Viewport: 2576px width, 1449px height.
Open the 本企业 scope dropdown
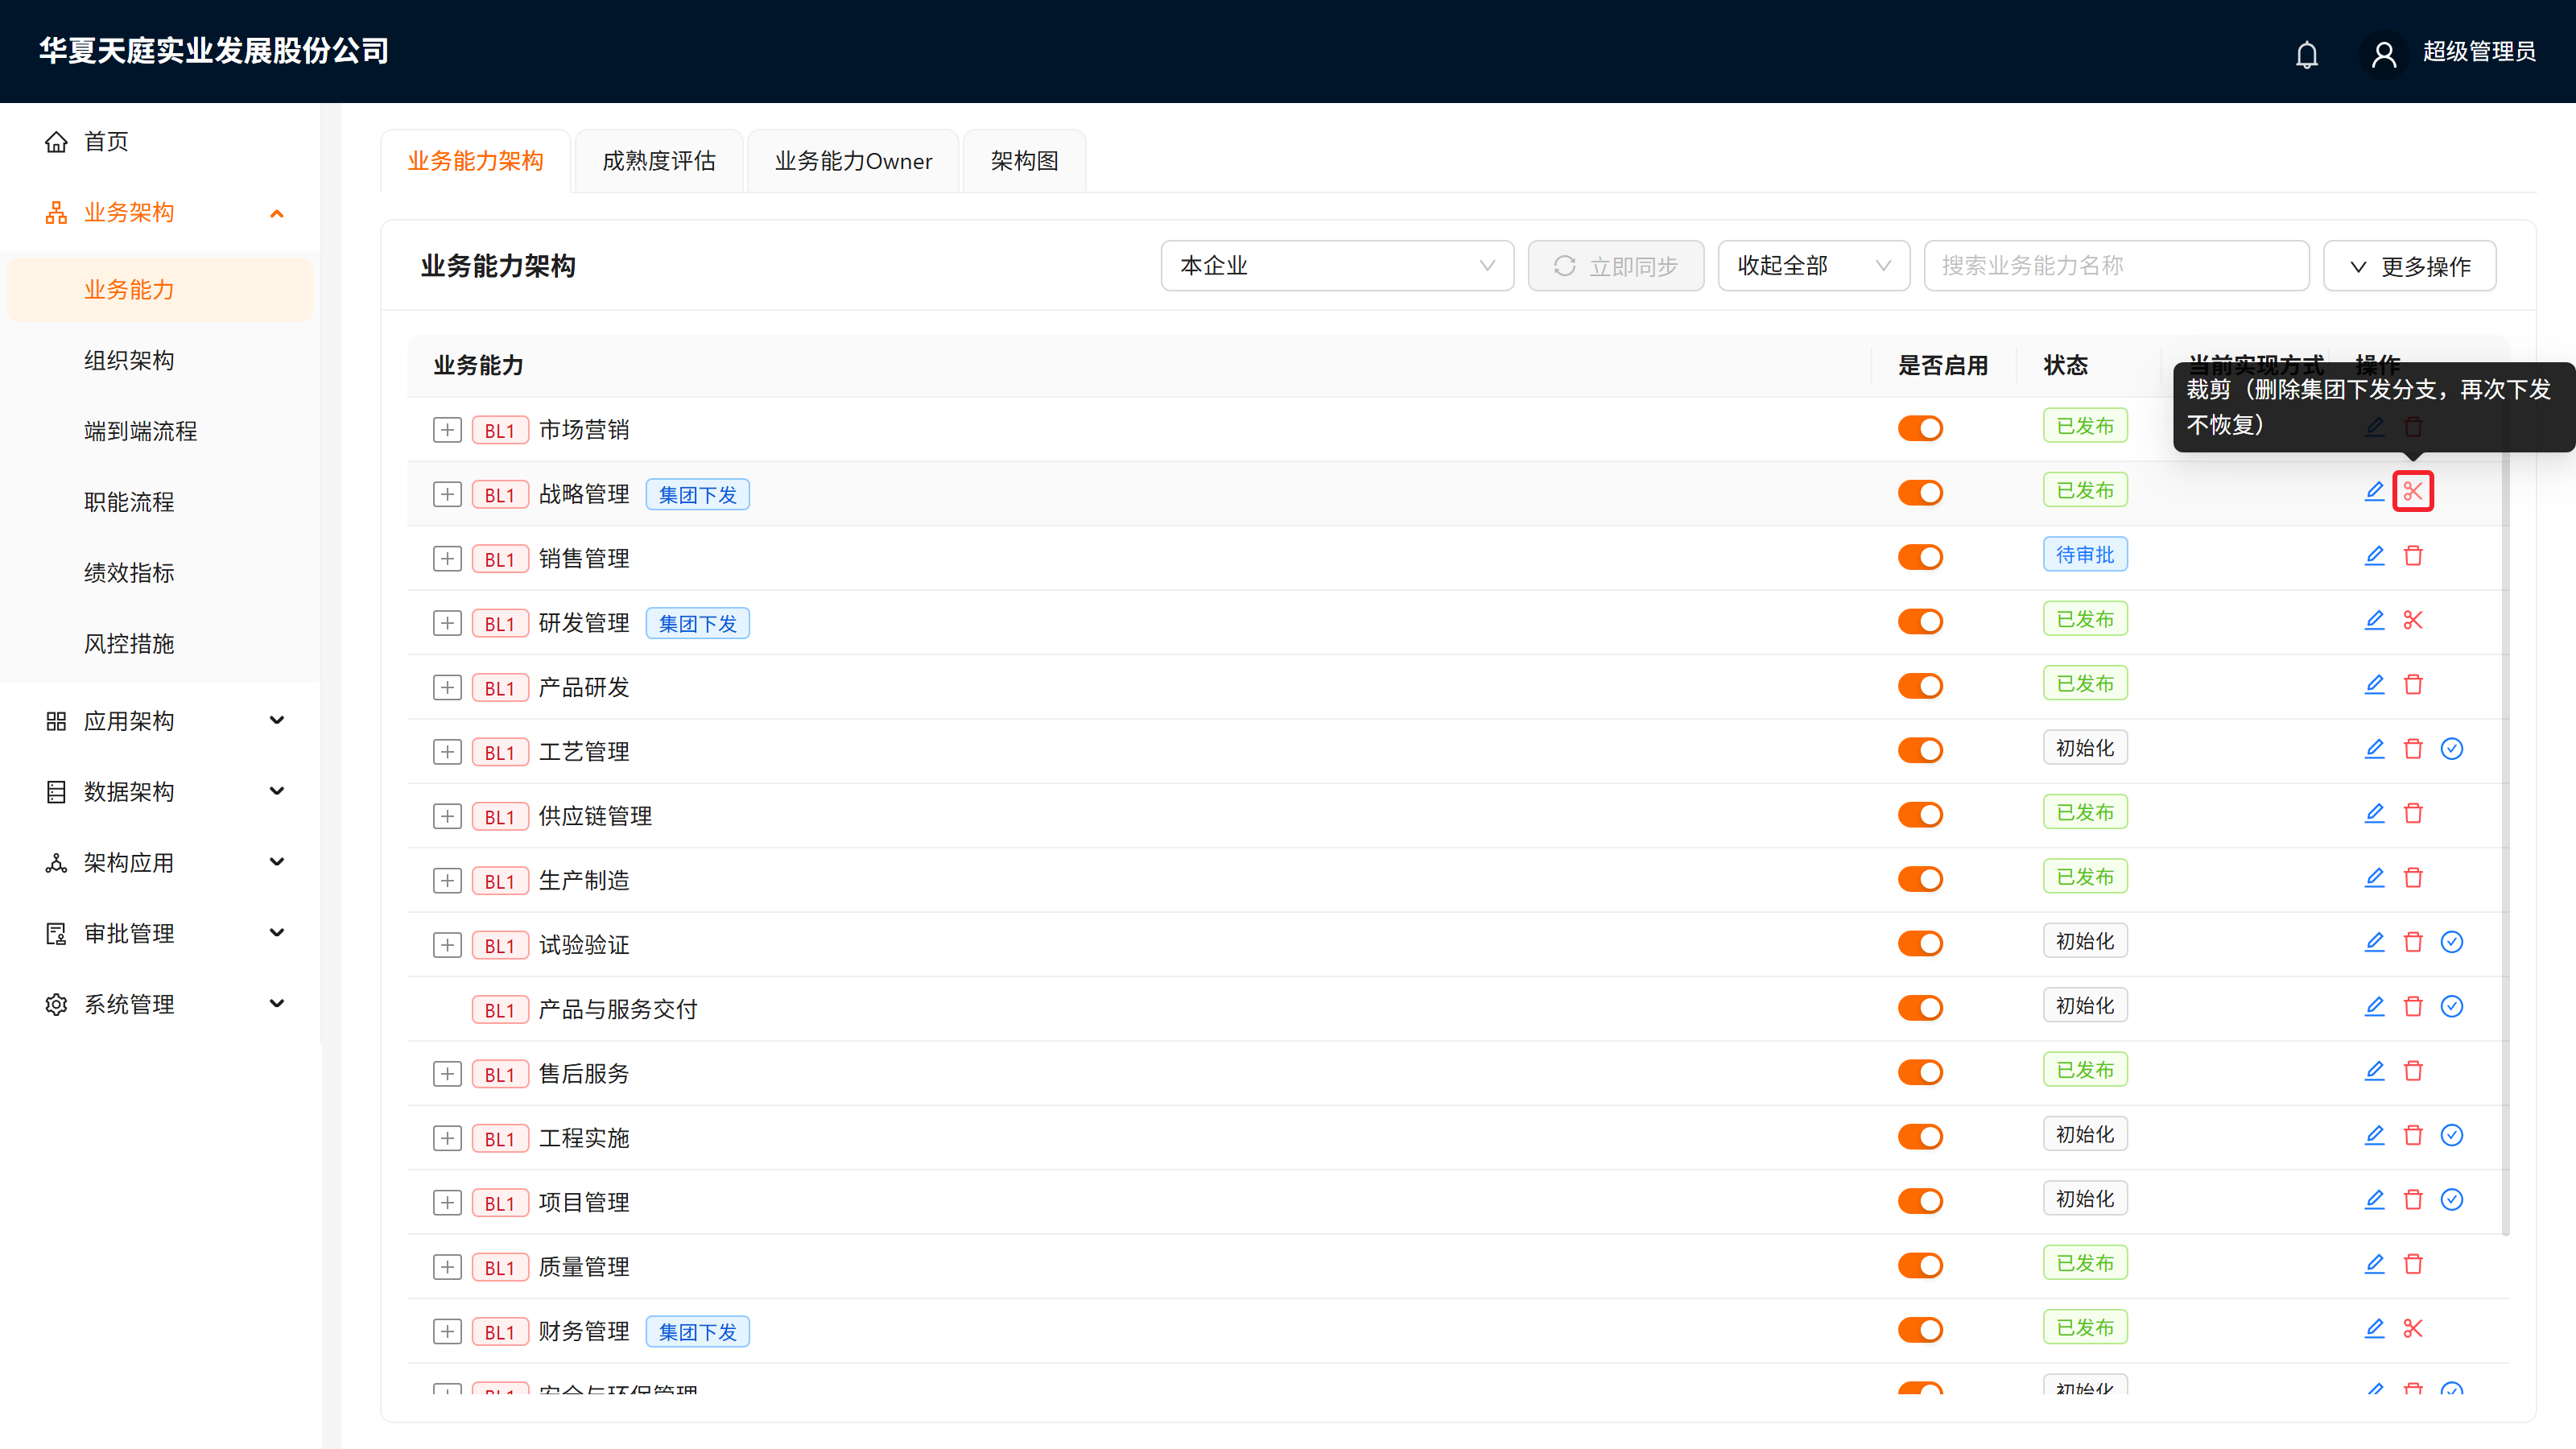pos(1337,266)
